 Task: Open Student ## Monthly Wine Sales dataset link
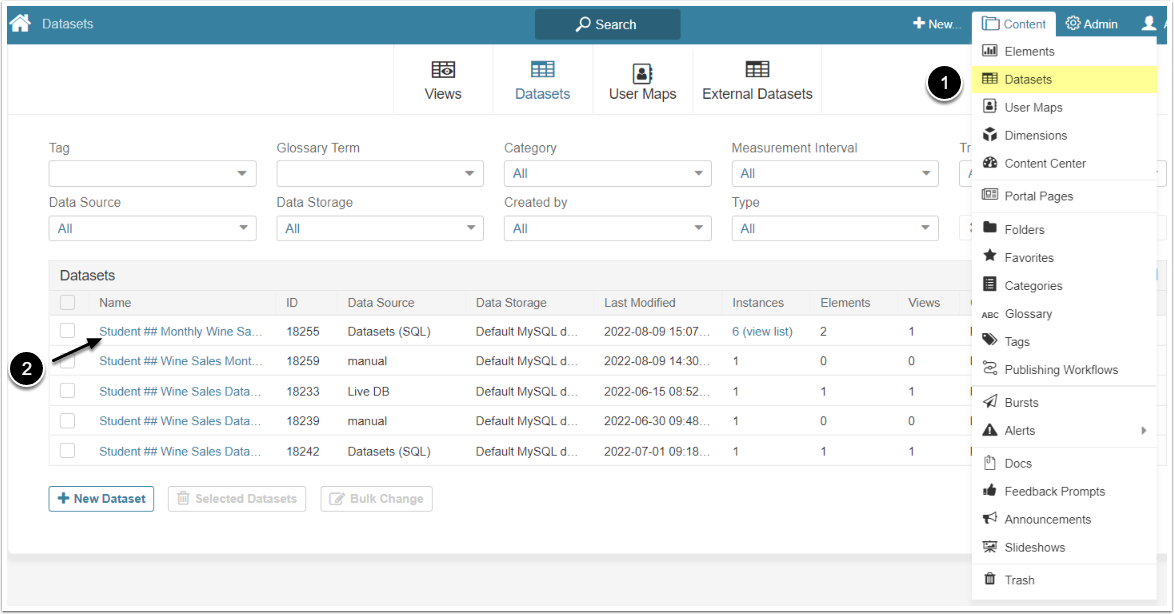pyautogui.click(x=180, y=331)
